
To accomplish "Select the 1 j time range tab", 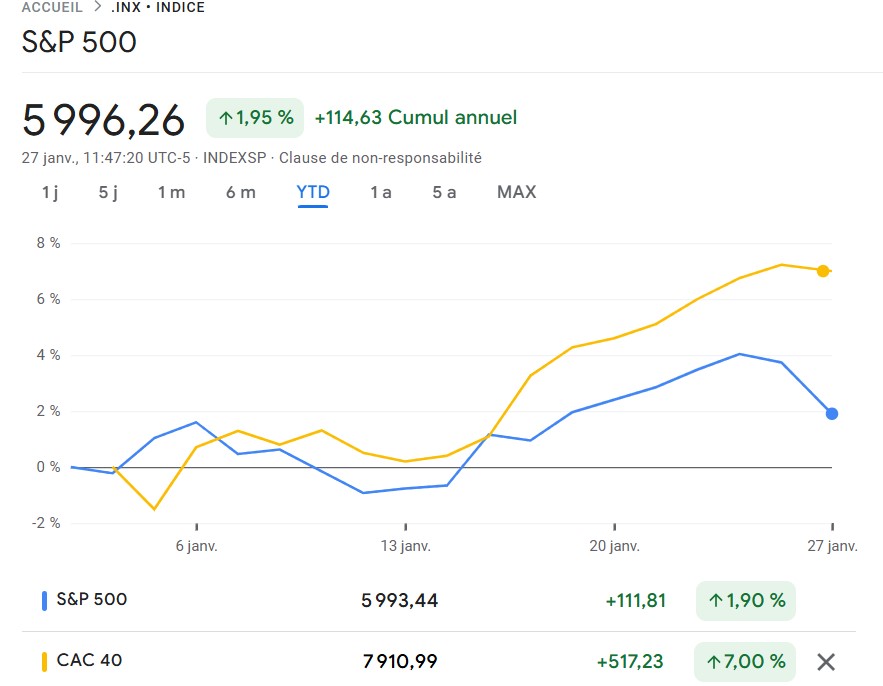I will pos(50,193).
